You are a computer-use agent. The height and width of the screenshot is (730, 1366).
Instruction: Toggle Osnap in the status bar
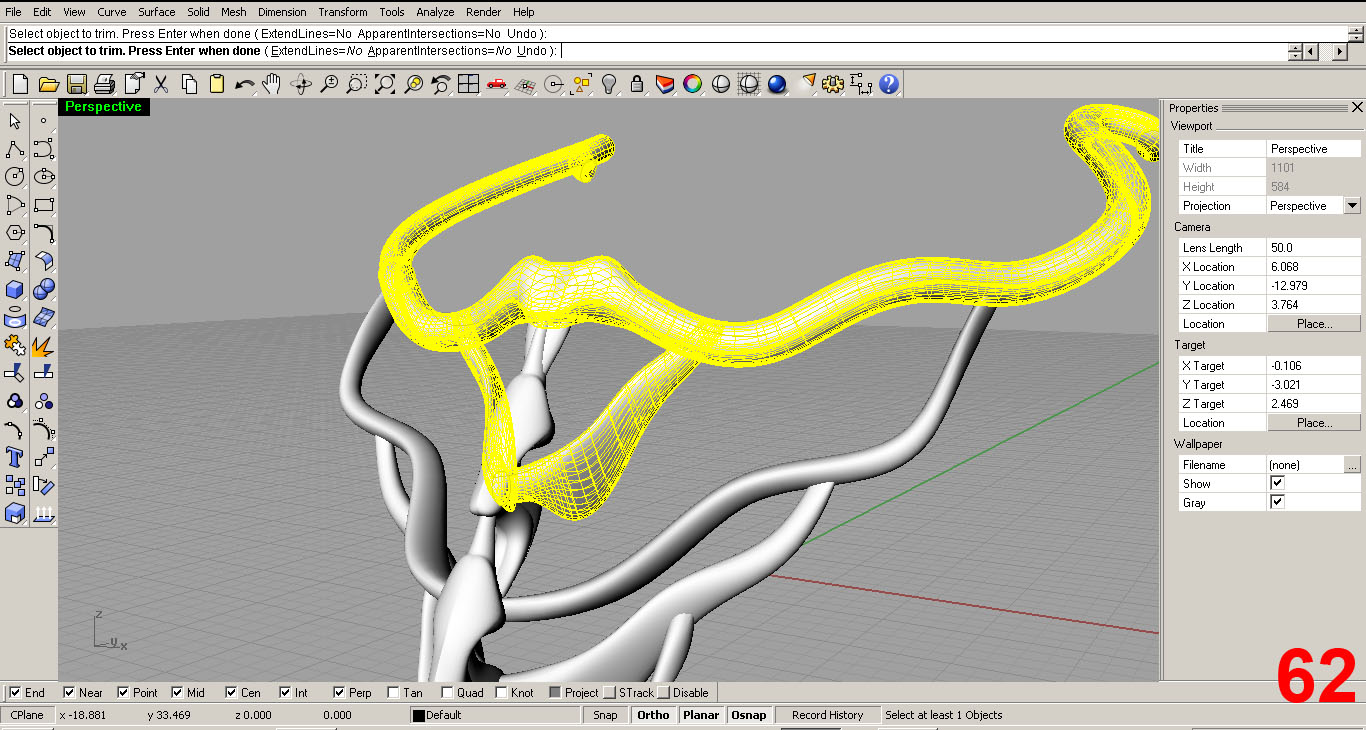coord(748,715)
